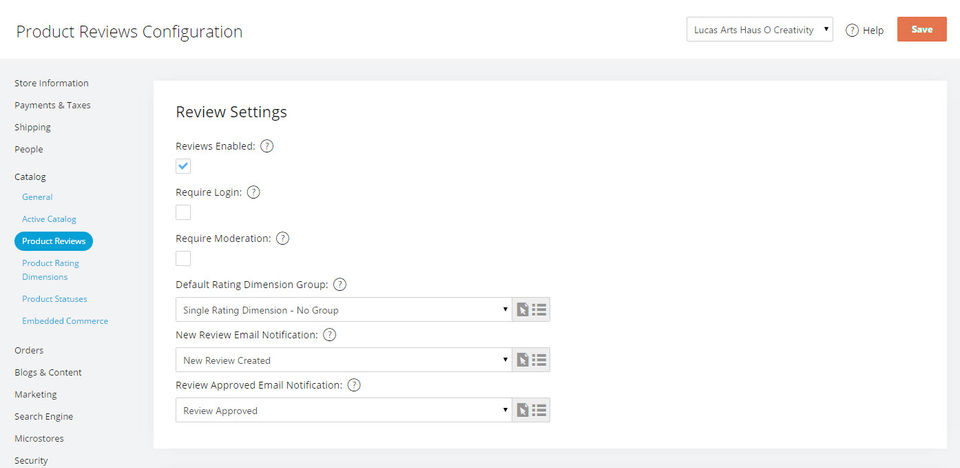Screen dimensions: 960x468
Task: Click the edit icon beside Single Rating Dimension dropdown
Action: click(x=522, y=309)
